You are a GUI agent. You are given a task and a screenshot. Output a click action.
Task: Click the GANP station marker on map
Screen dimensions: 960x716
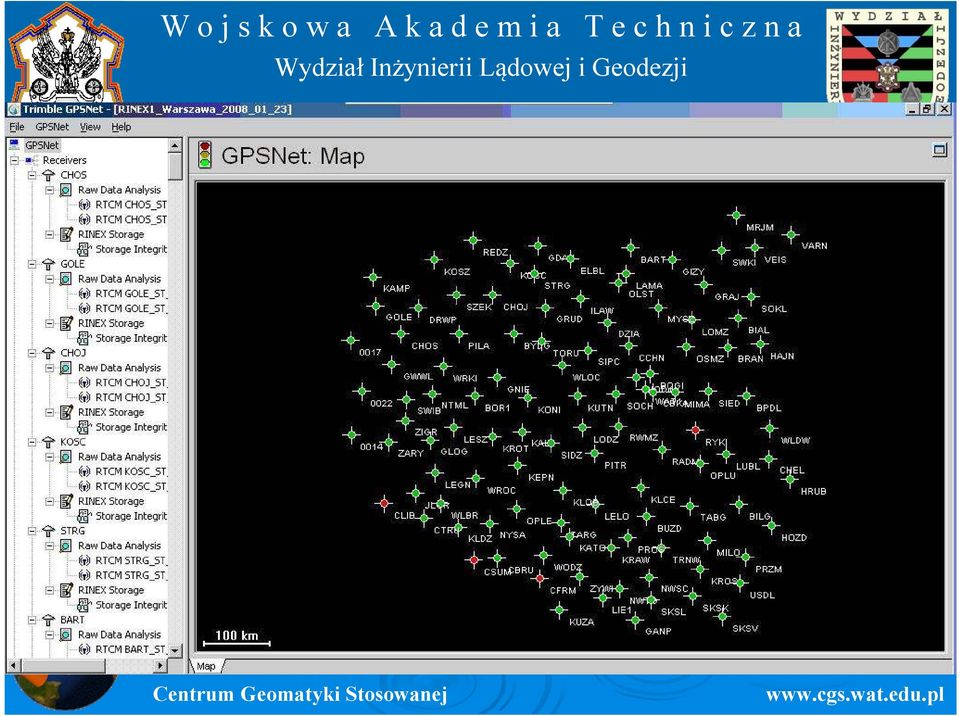[x=635, y=620]
